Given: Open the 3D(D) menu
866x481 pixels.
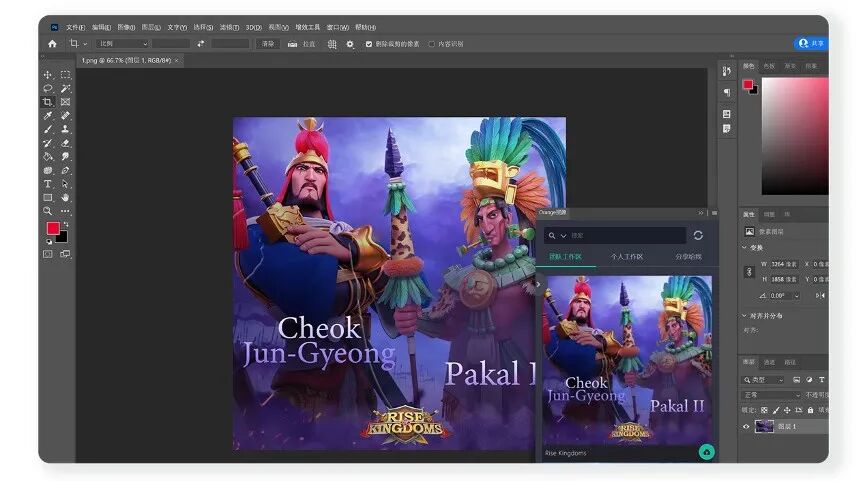Looking at the screenshot, I should pyautogui.click(x=254, y=27).
